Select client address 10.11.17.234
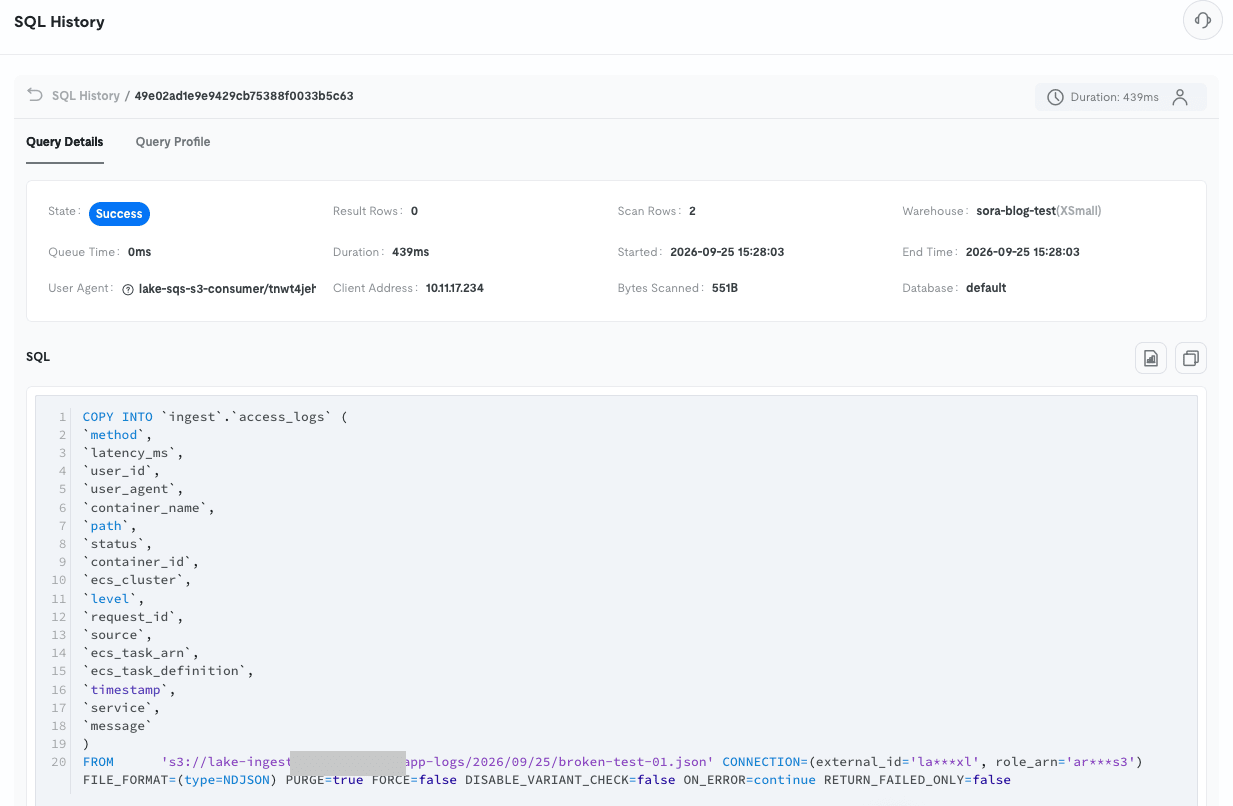The height and width of the screenshot is (806, 1233). tap(455, 288)
